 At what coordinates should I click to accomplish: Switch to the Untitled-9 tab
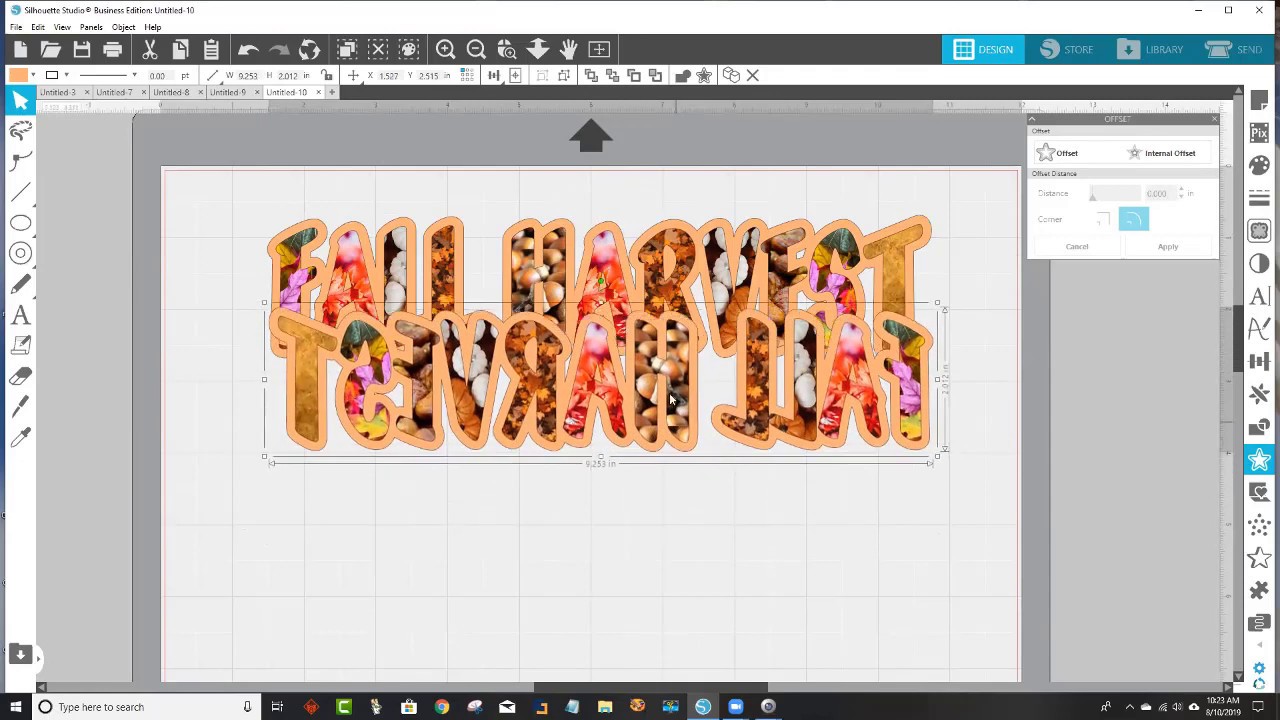228,92
